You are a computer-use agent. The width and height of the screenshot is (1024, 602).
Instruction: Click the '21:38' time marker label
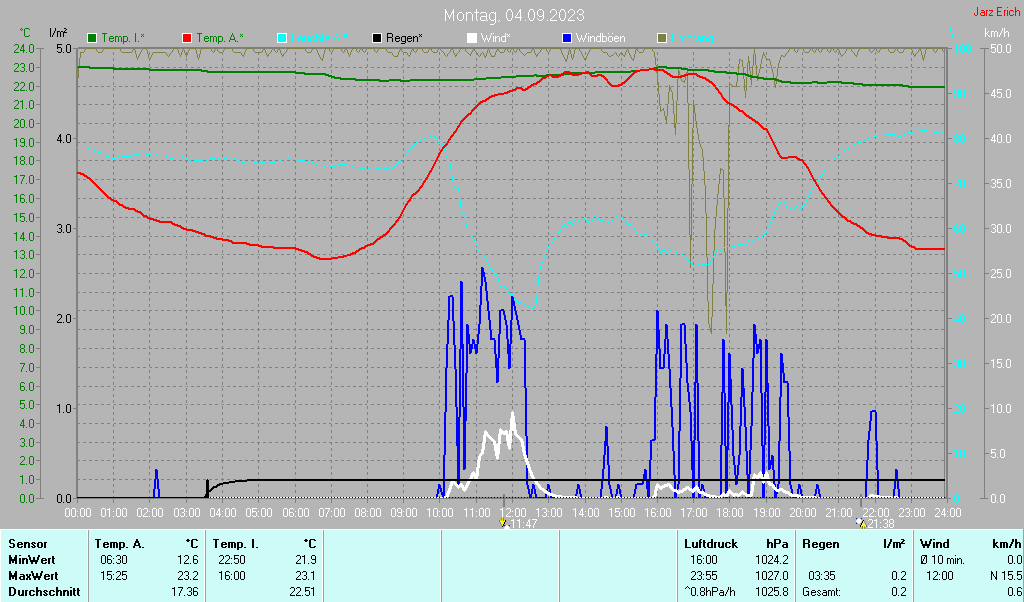(881, 524)
